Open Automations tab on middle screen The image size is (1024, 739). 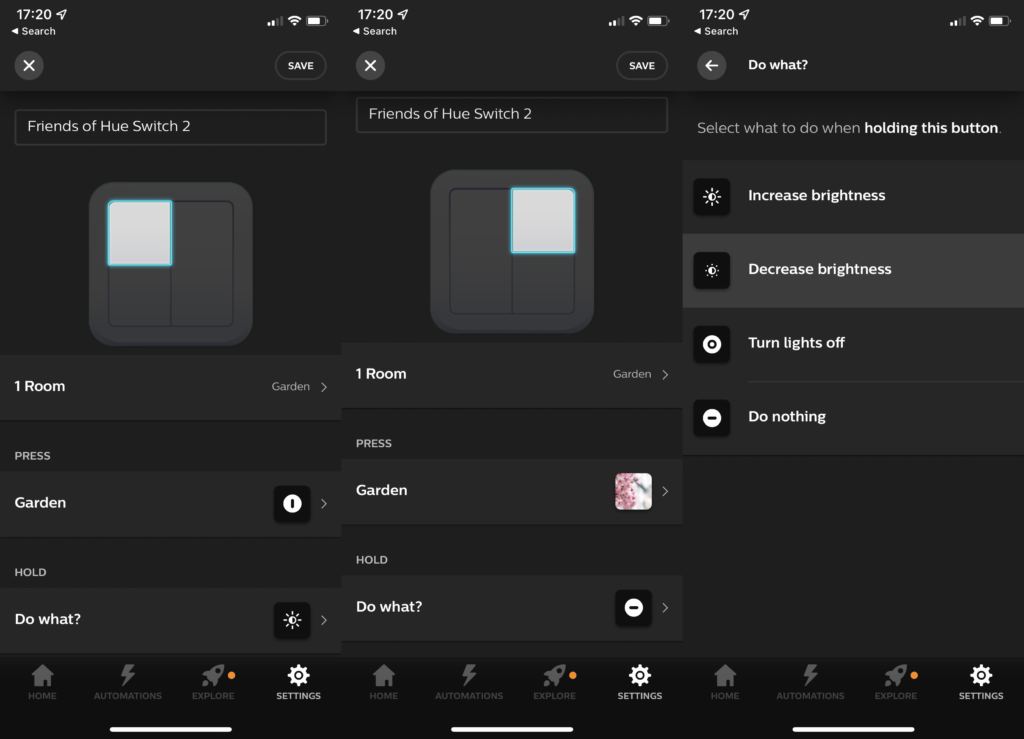(x=470, y=682)
